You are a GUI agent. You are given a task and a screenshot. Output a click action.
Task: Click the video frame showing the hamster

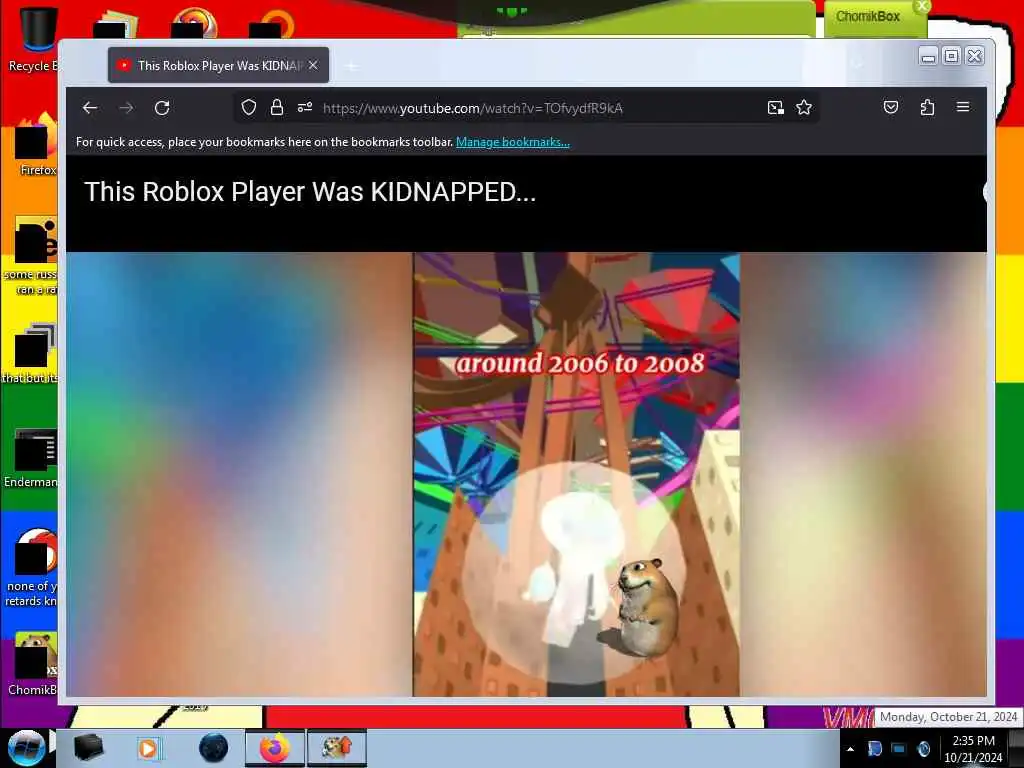pos(577,474)
